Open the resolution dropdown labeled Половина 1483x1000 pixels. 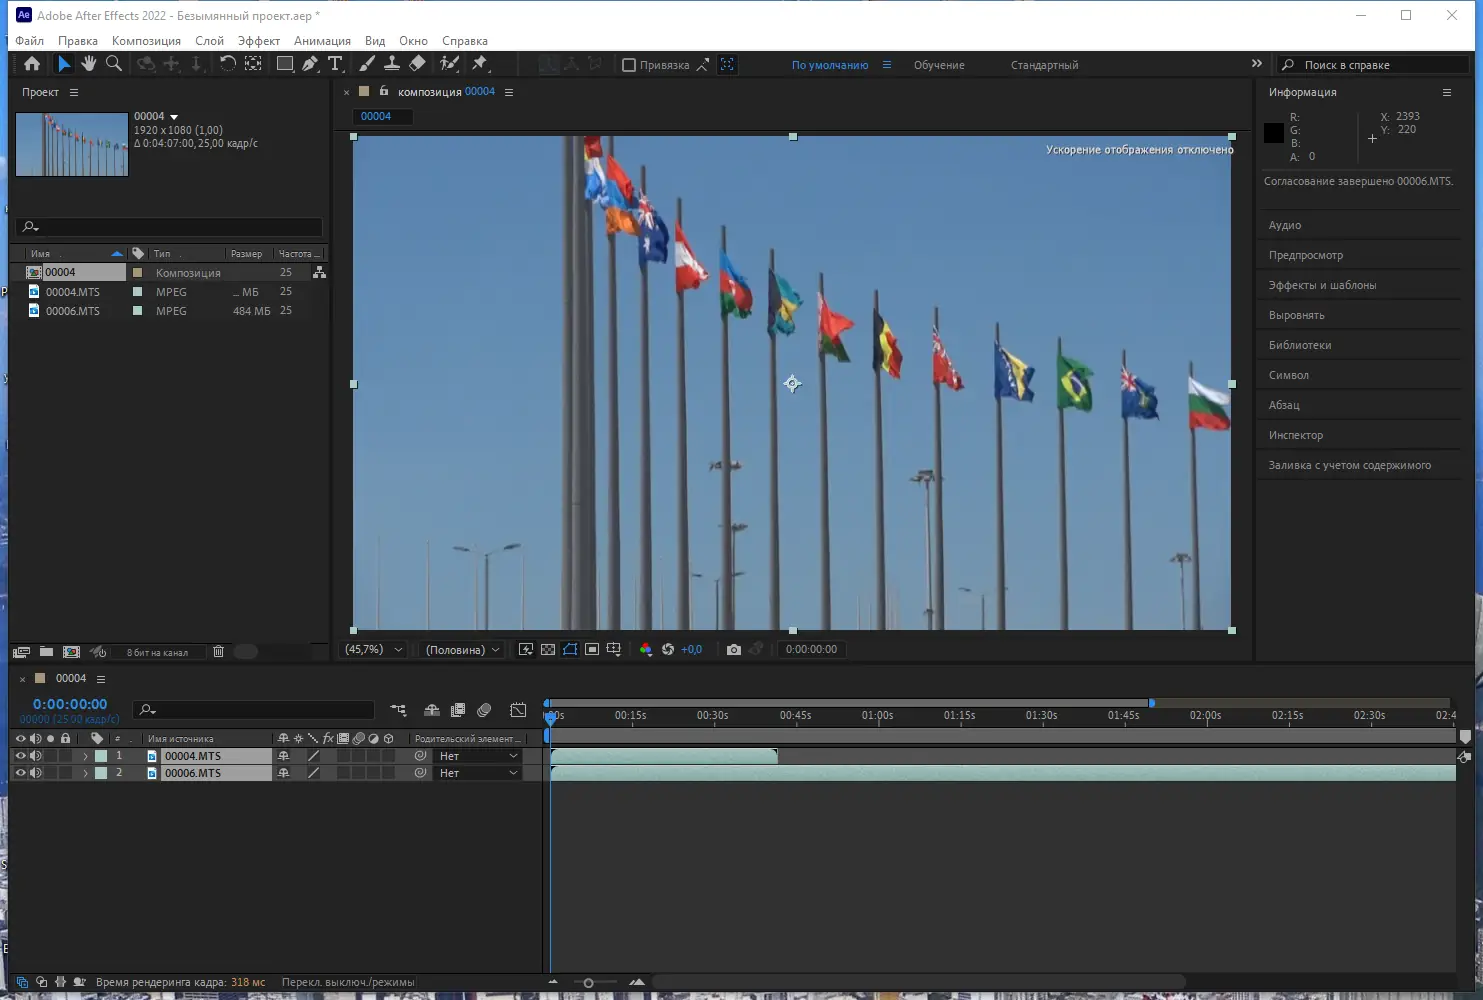460,649
